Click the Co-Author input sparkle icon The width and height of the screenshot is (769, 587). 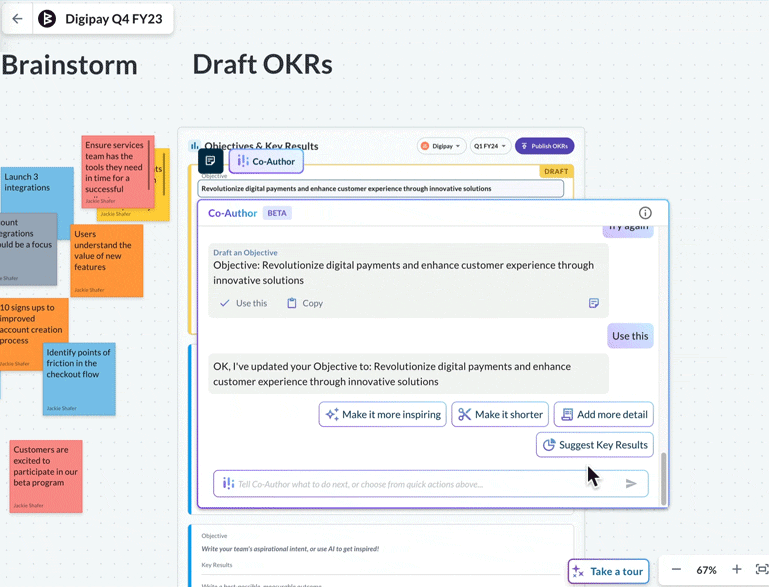(x=228, y=484)
